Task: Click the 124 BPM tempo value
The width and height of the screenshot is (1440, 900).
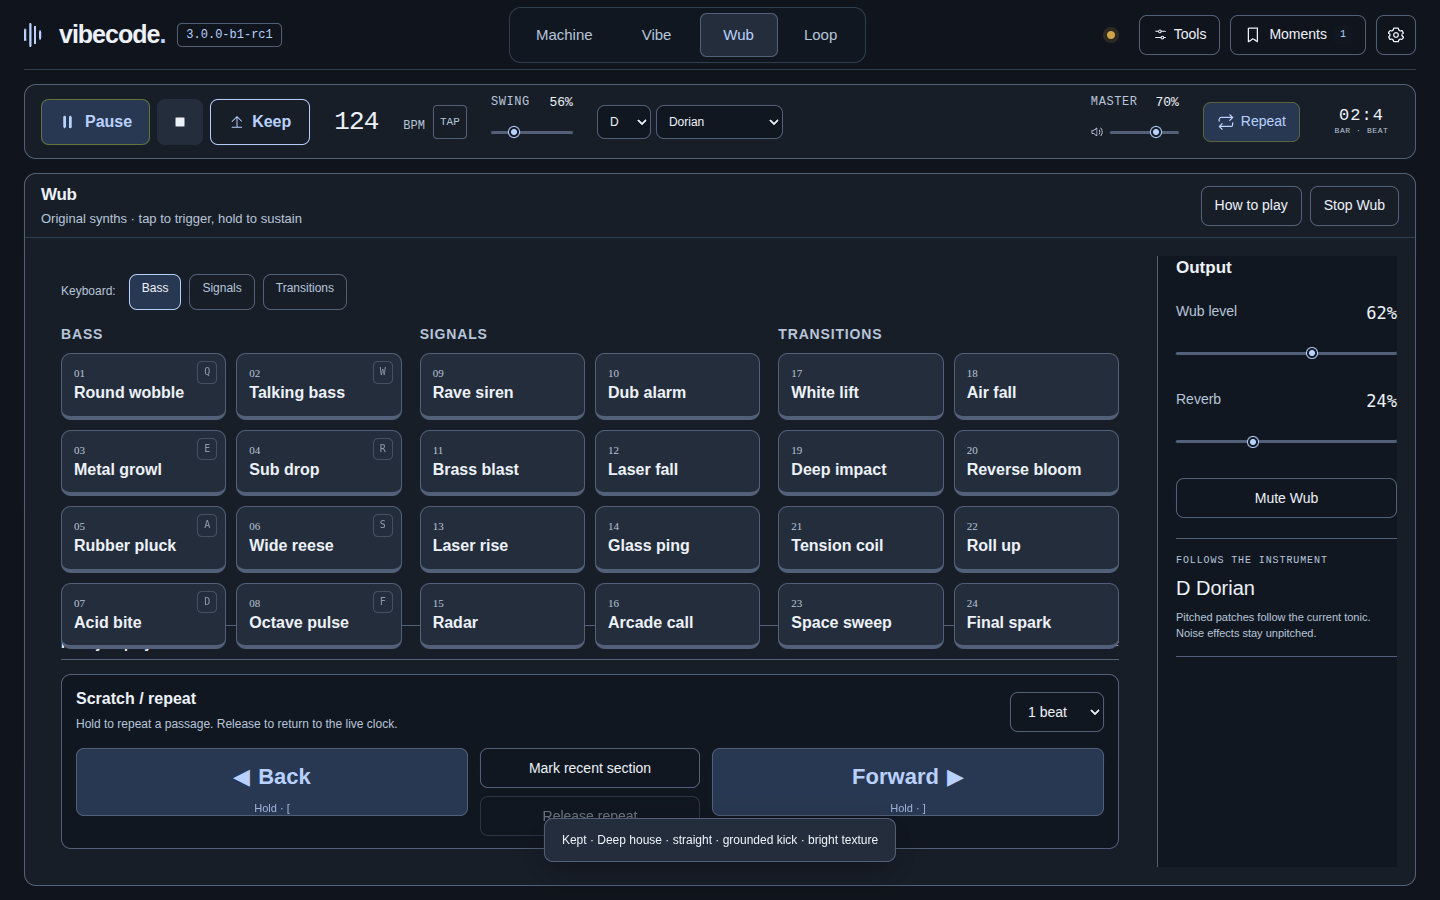Action: (x=356, y=122)
